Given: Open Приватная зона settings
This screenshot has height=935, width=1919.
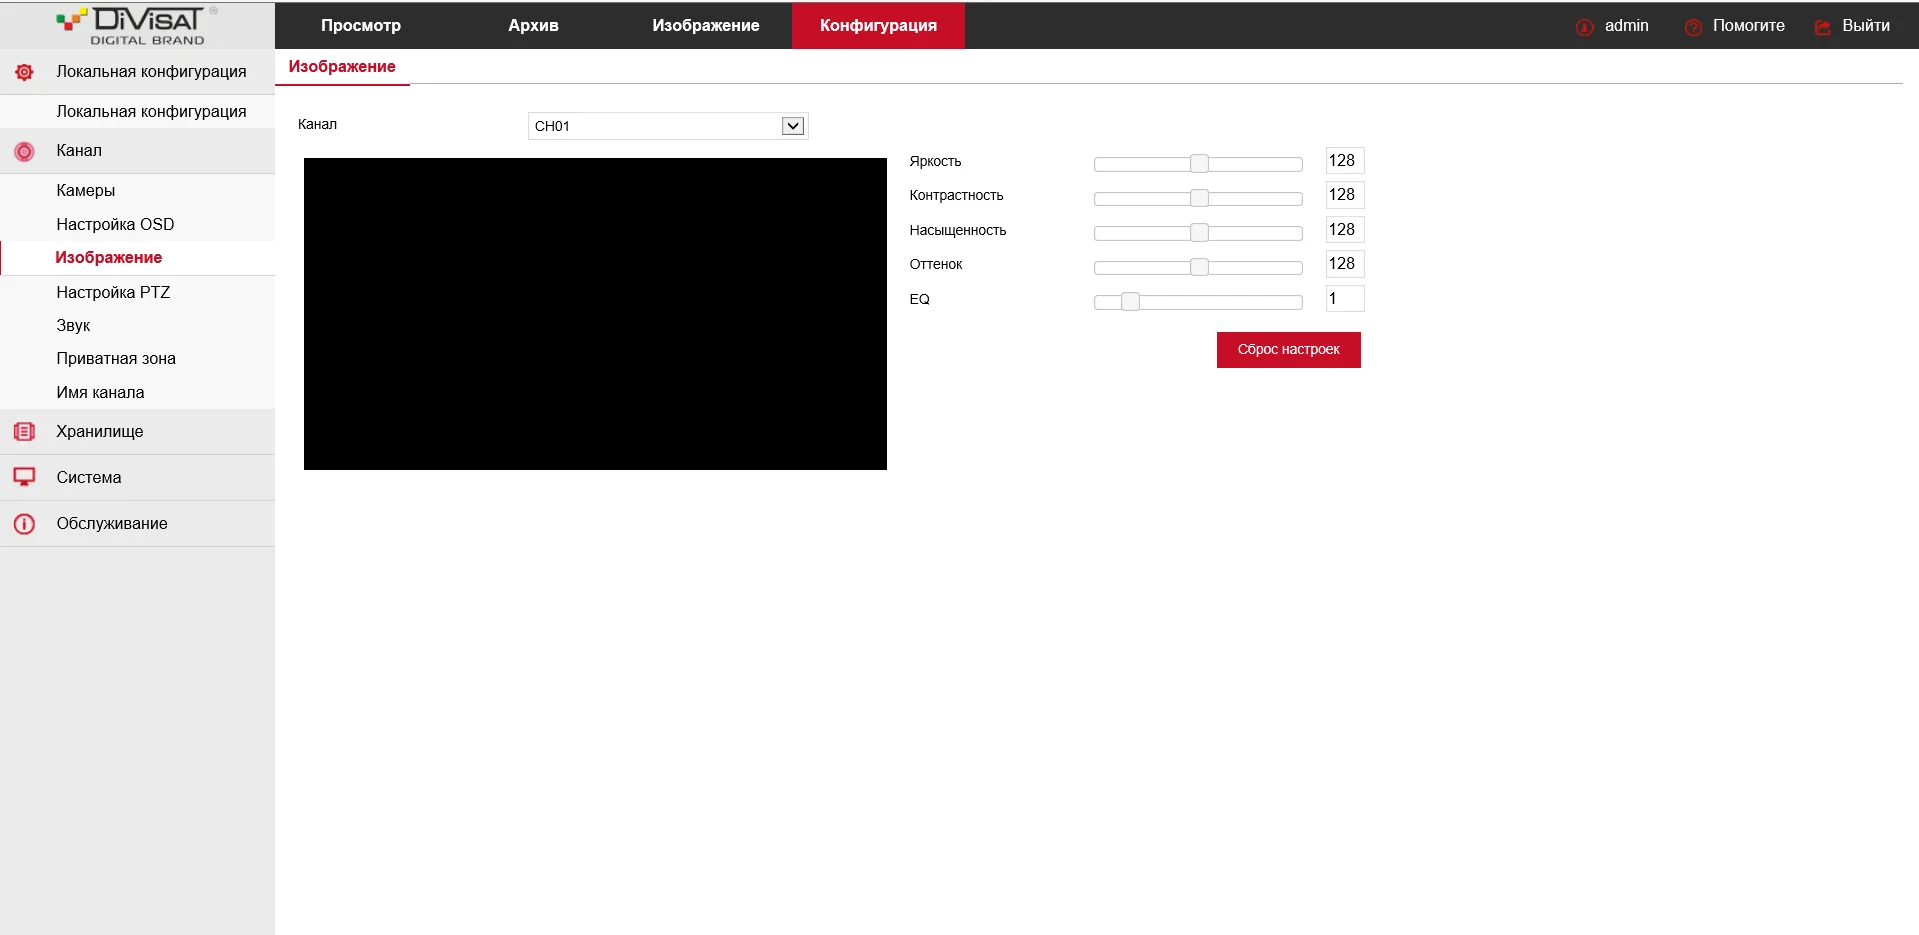Looking at the screenshot, I should coord(116,358).
